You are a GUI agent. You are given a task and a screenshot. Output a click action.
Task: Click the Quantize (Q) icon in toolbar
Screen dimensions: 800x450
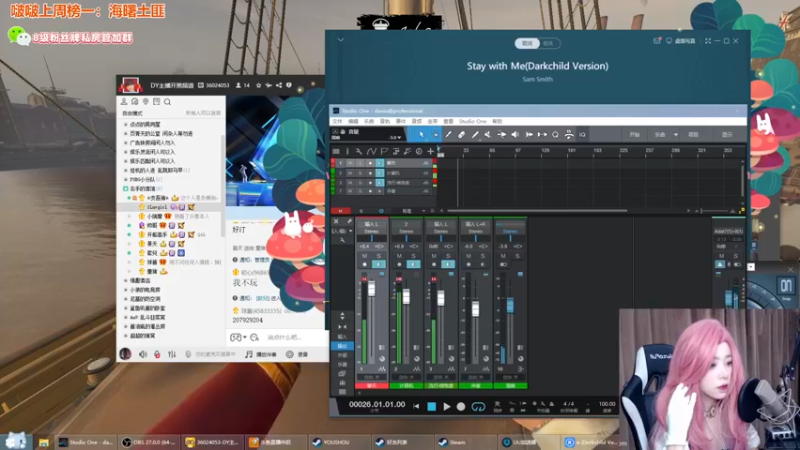tap(555, 135)
